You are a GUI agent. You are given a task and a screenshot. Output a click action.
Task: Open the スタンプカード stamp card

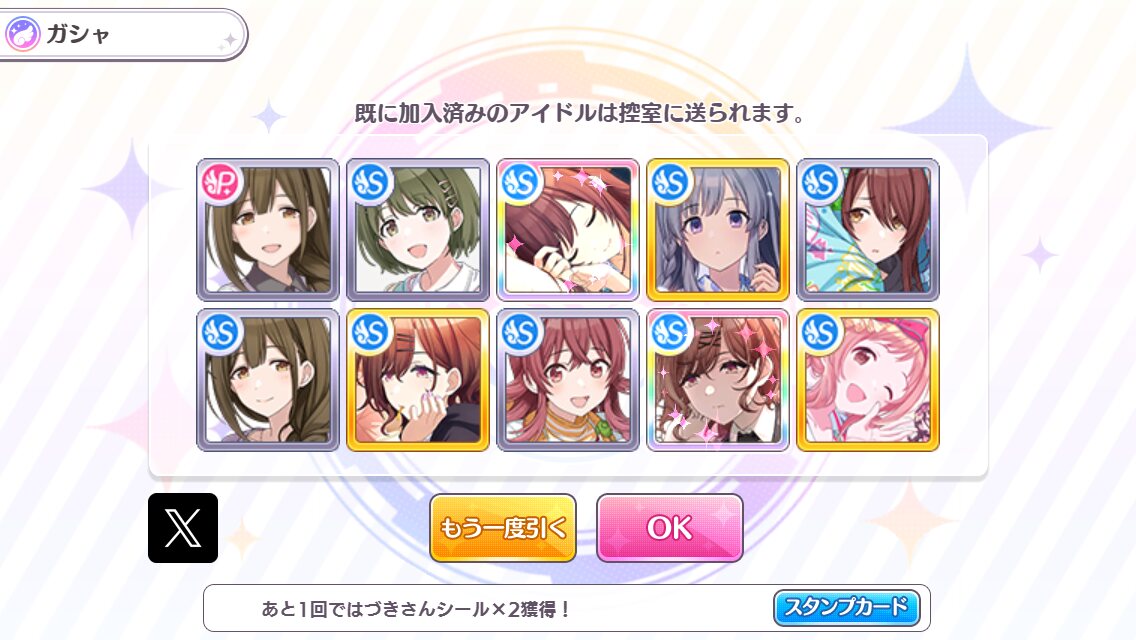[x=846, y=607]
